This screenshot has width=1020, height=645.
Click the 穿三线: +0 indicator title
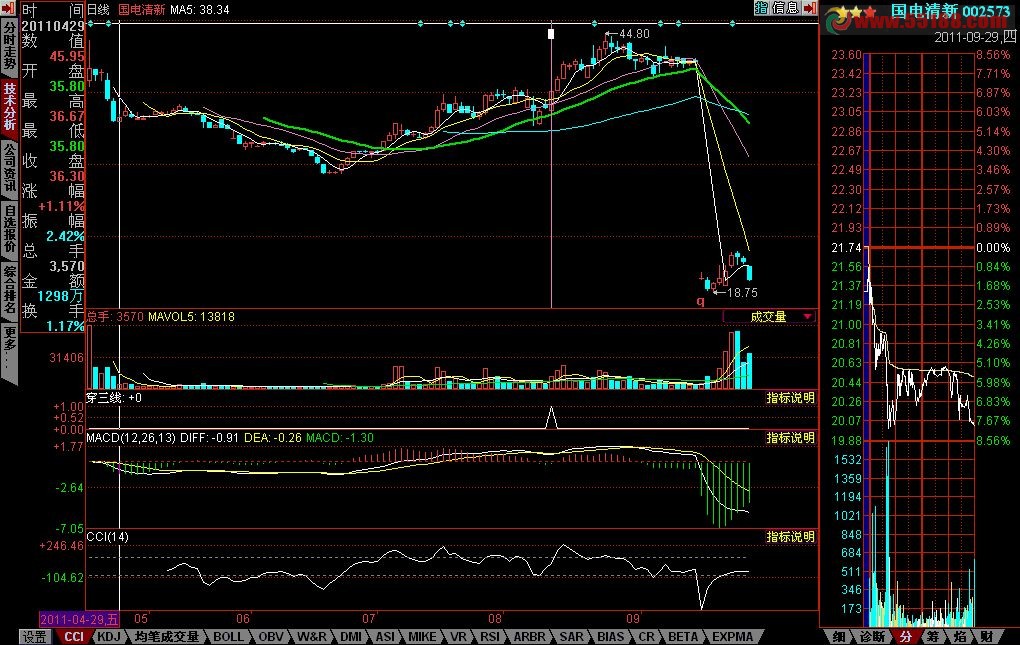coord(114,397)
